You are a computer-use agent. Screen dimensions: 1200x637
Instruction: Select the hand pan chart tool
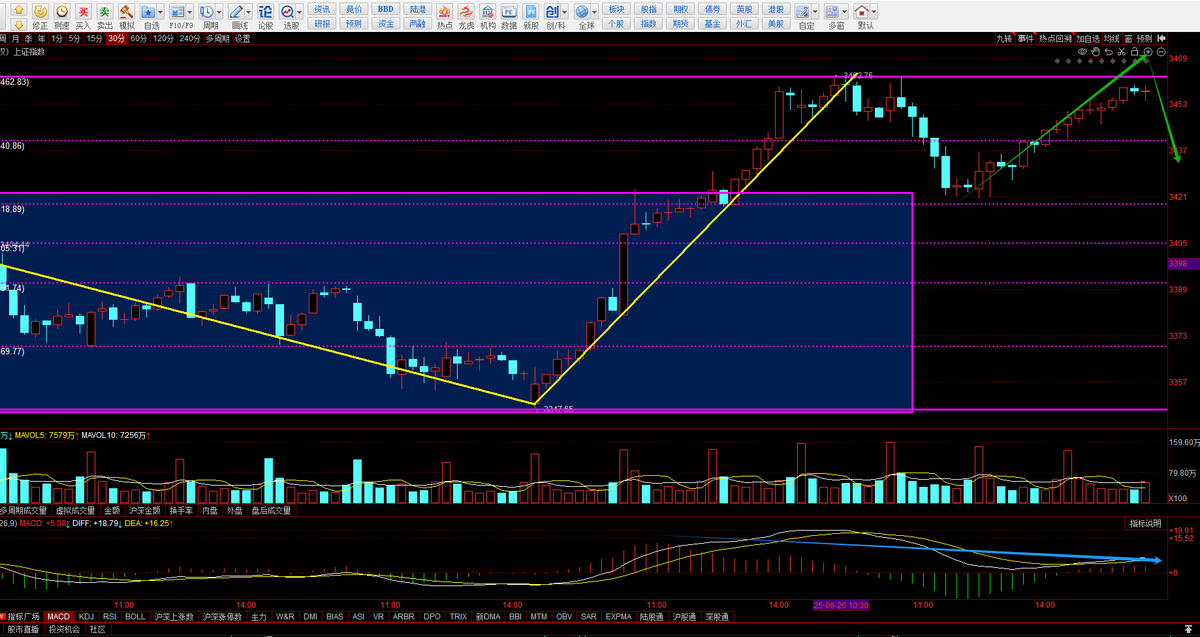click(1096, 51)
